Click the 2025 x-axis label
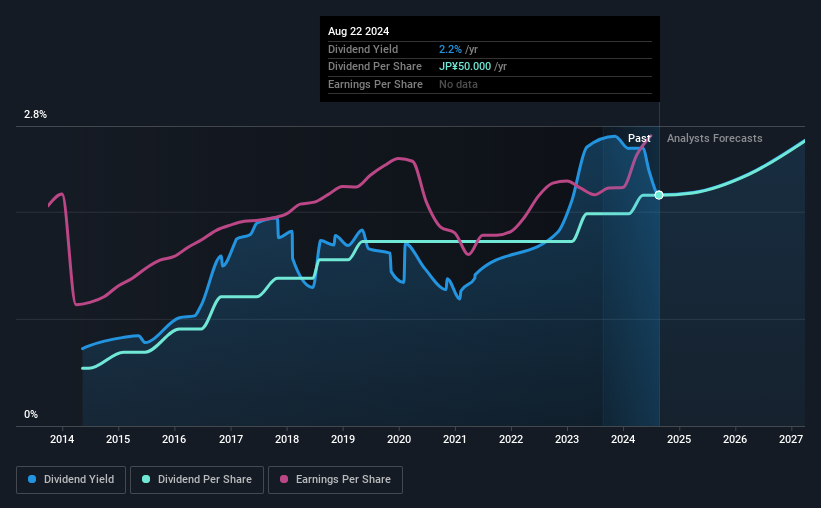This screenshot has height=508, width=821. (x=679, y=439)
